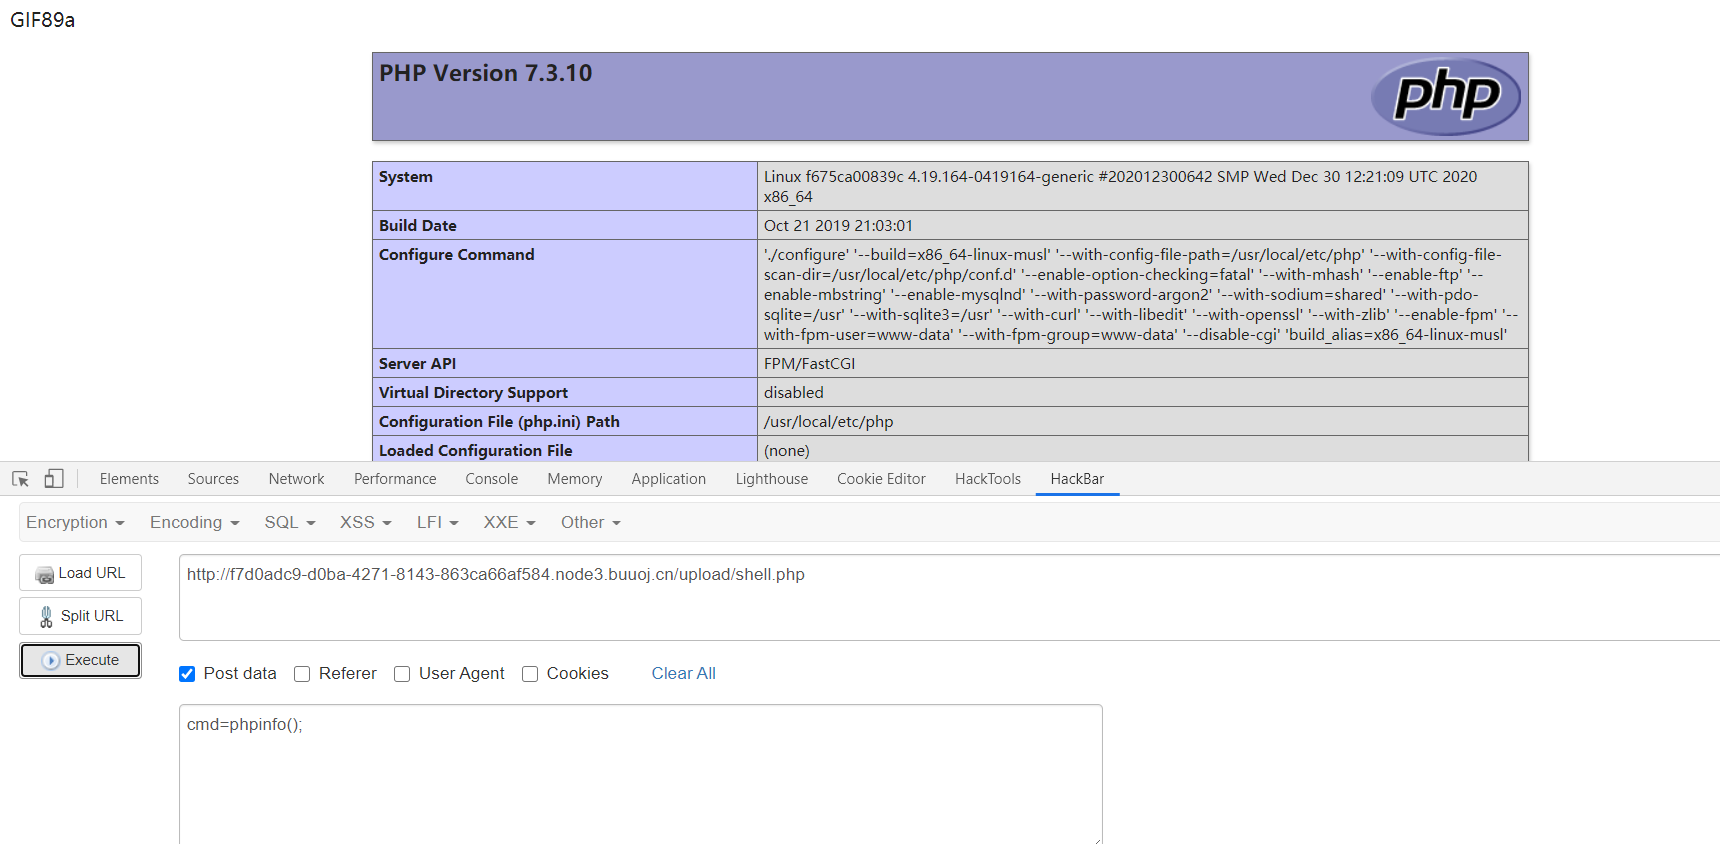
Task: Select the 'PHP Version 7.3.10' heading text
Action: pyautogui.click(x=486, y=73)
